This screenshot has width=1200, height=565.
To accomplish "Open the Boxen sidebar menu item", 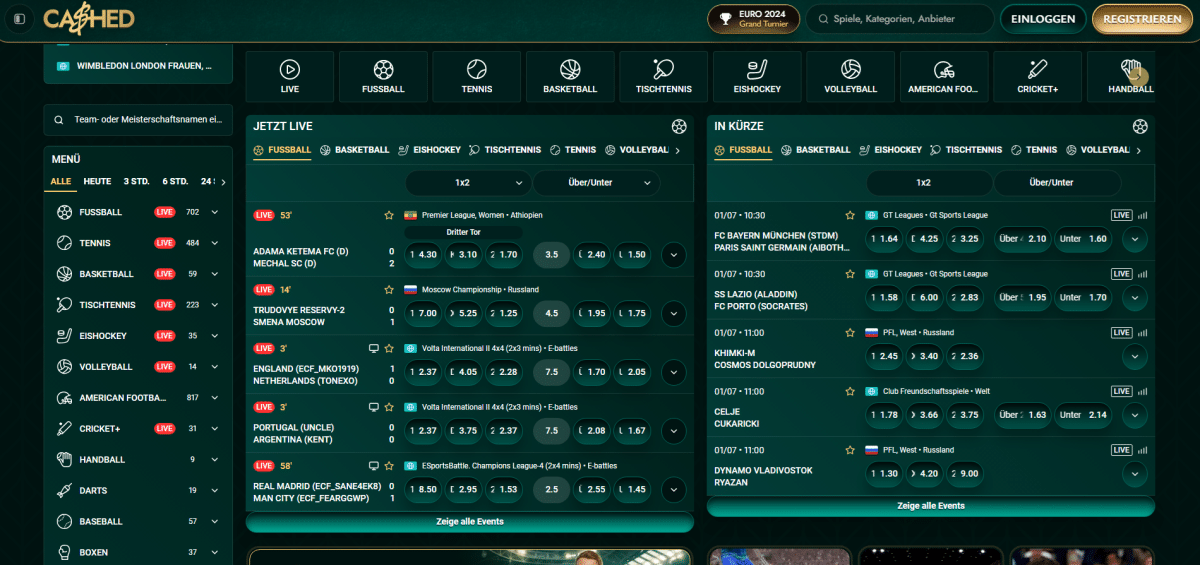I will pos(139,552).
